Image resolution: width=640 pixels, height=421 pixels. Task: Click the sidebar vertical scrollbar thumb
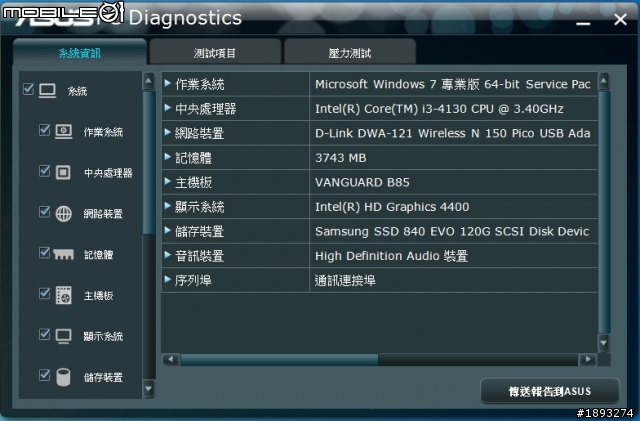tap(149, 163)
